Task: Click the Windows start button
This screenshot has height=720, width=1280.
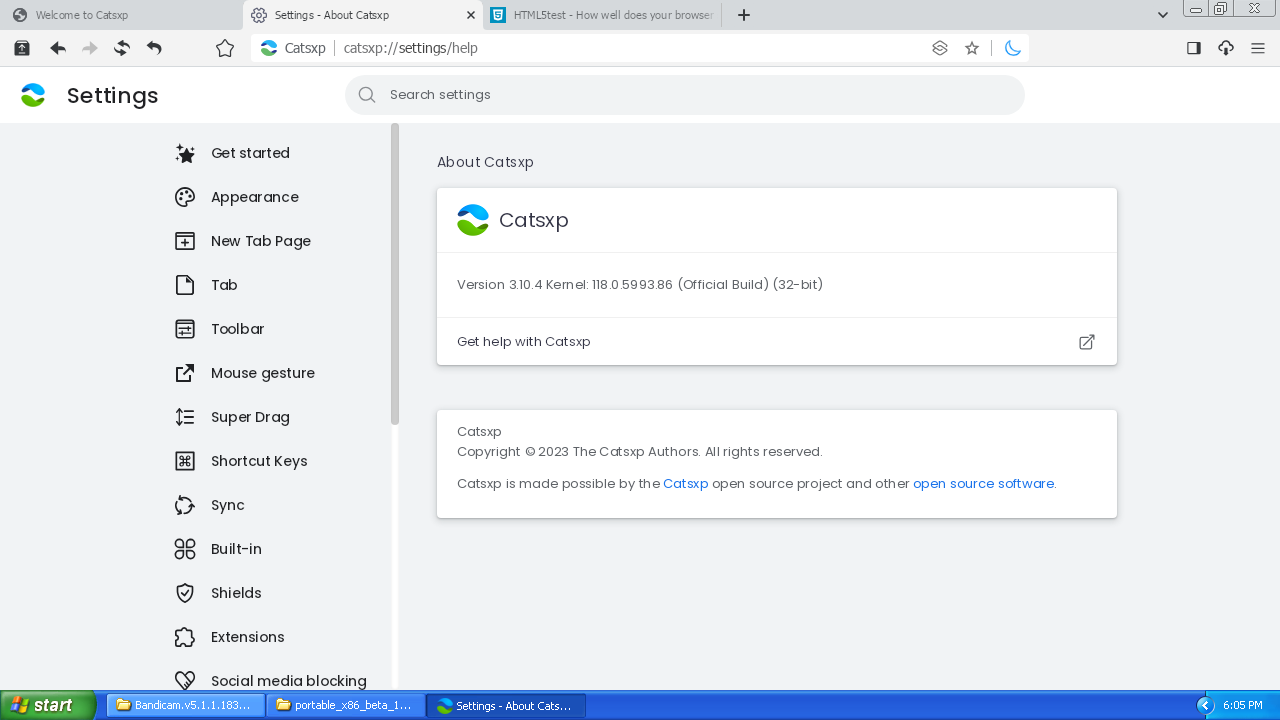Action: 48,705
